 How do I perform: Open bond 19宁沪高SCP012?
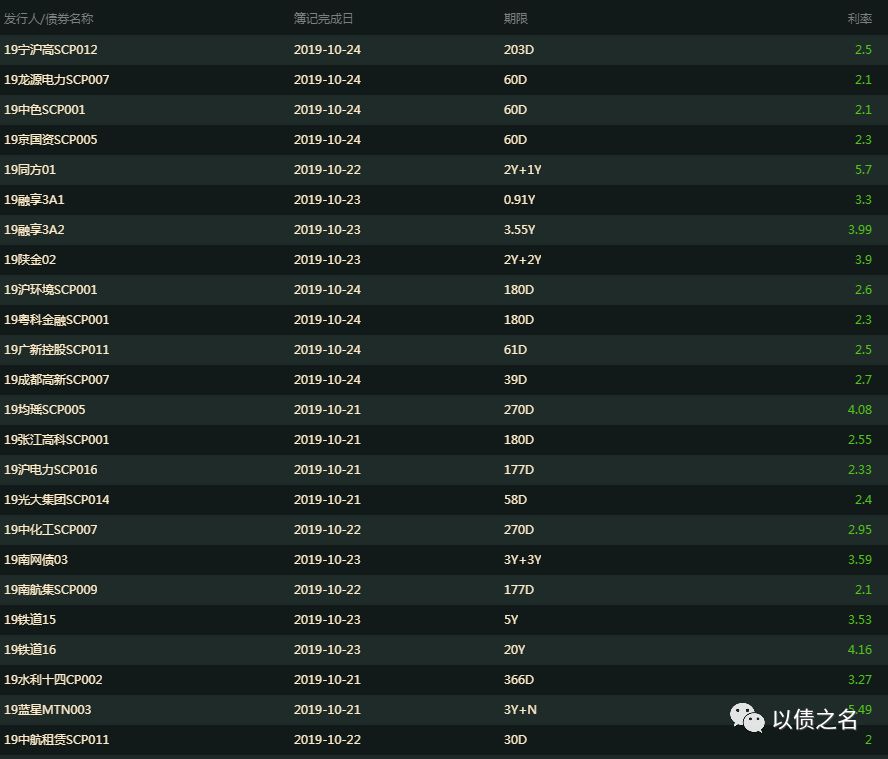click(50, 50)
